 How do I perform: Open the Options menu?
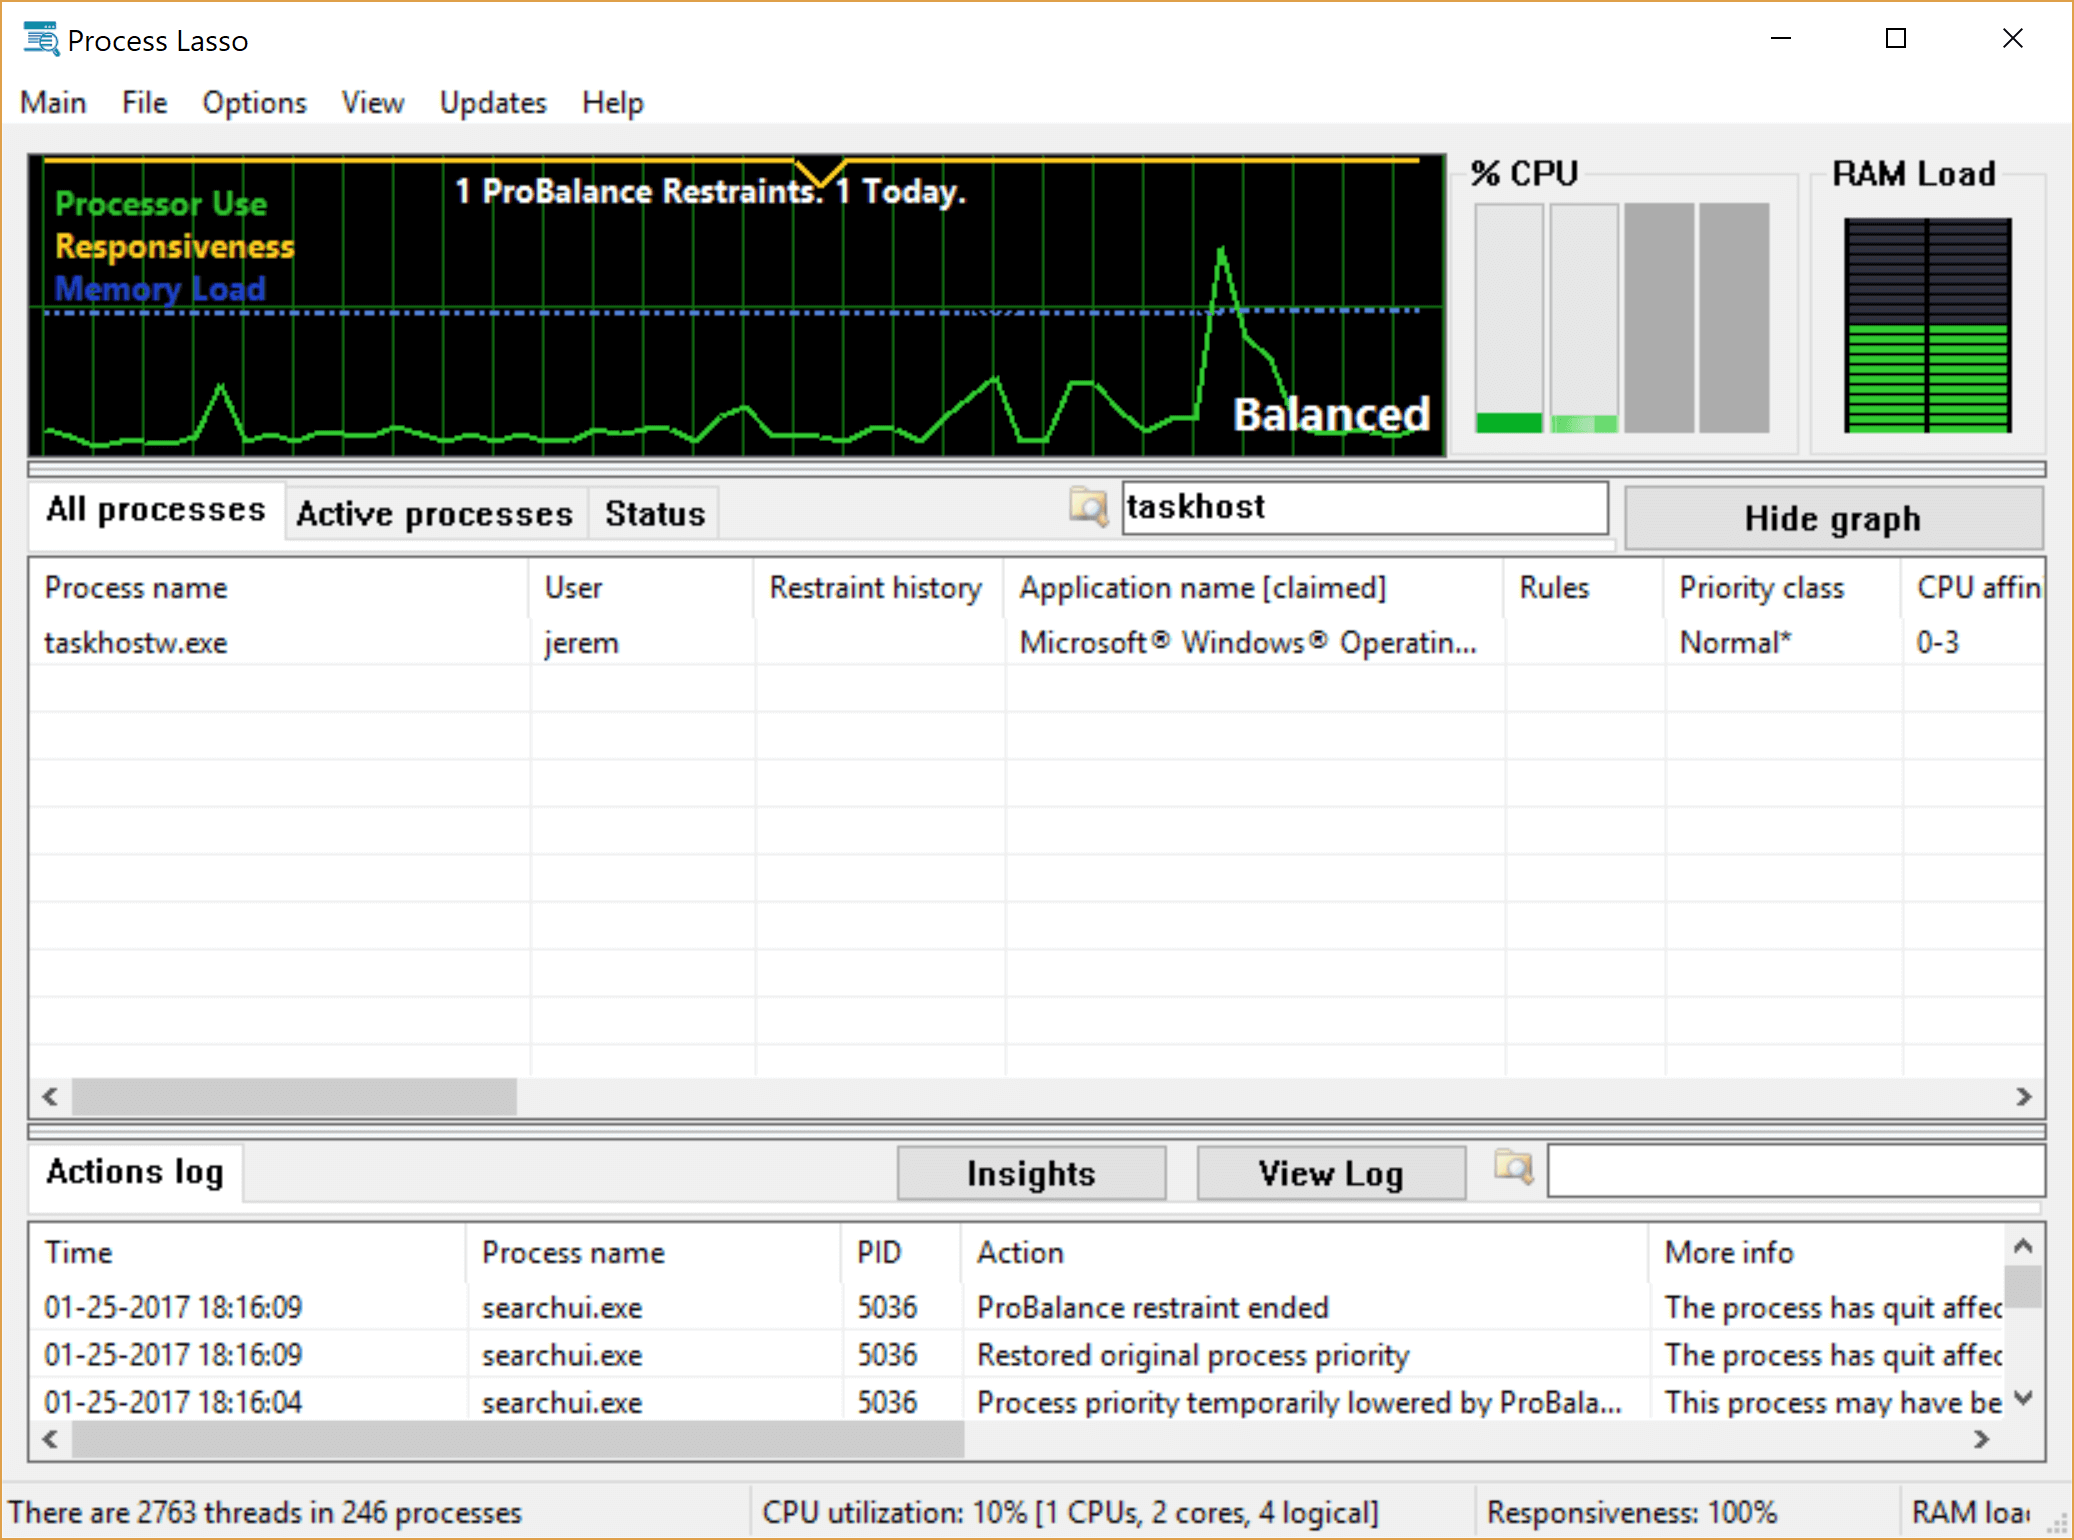254,103
